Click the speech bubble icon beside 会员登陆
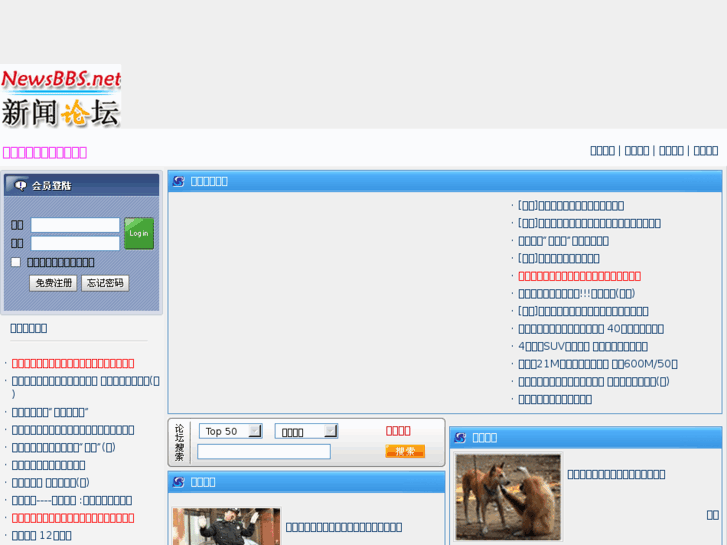The width and height of the screenshot is (727, 545). pyautogui.click(x=20, y=186)
